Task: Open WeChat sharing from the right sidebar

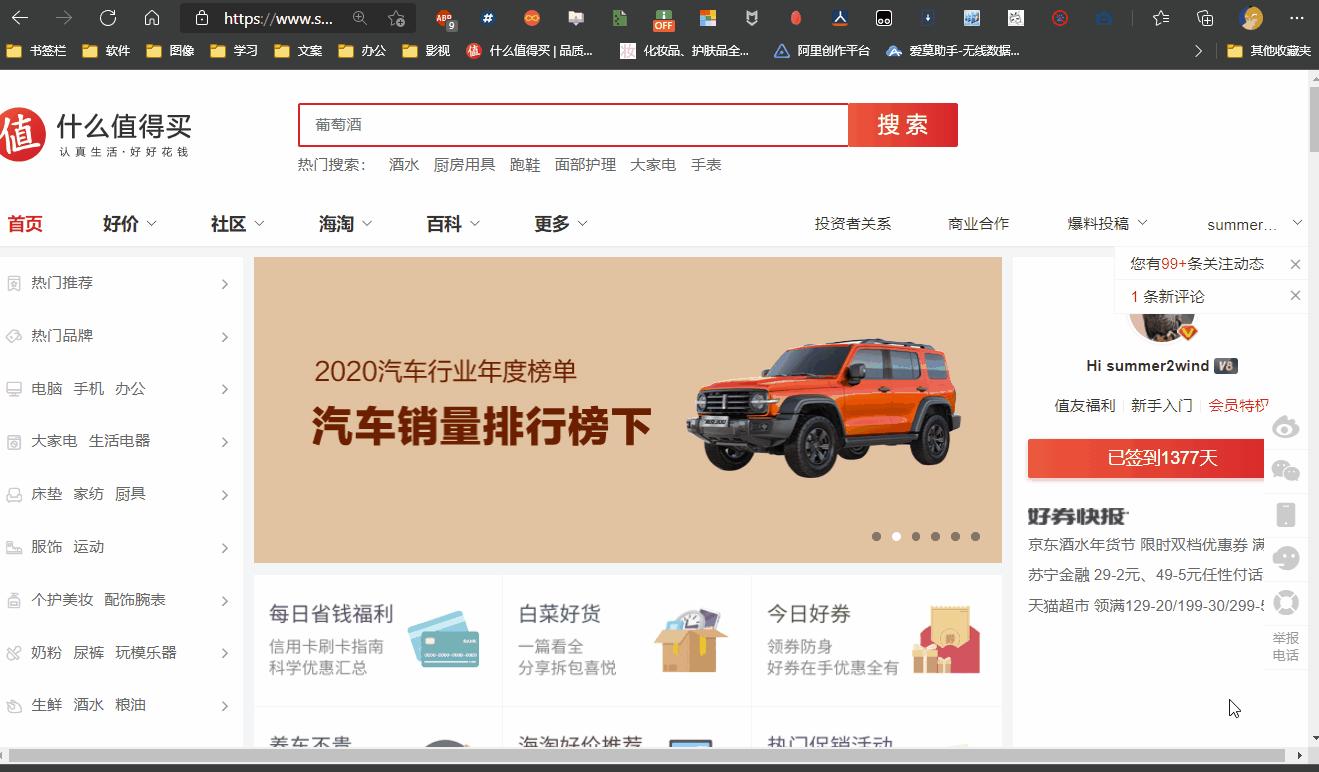Action: pyautogui.click(x=1286, y=470)
